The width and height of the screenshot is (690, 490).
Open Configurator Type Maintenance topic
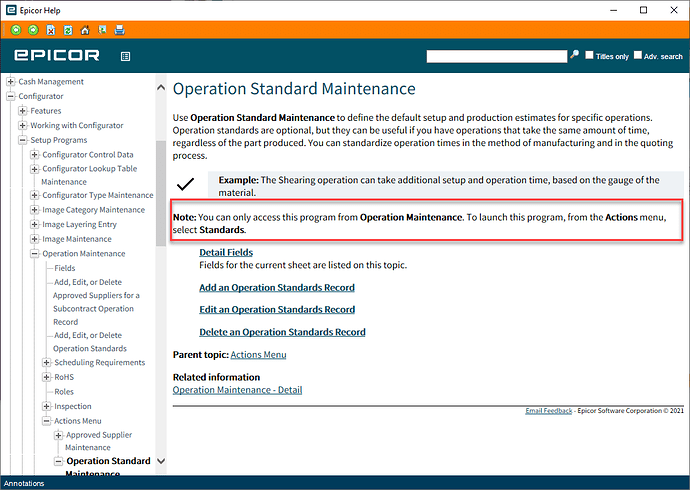pos(98,195)
